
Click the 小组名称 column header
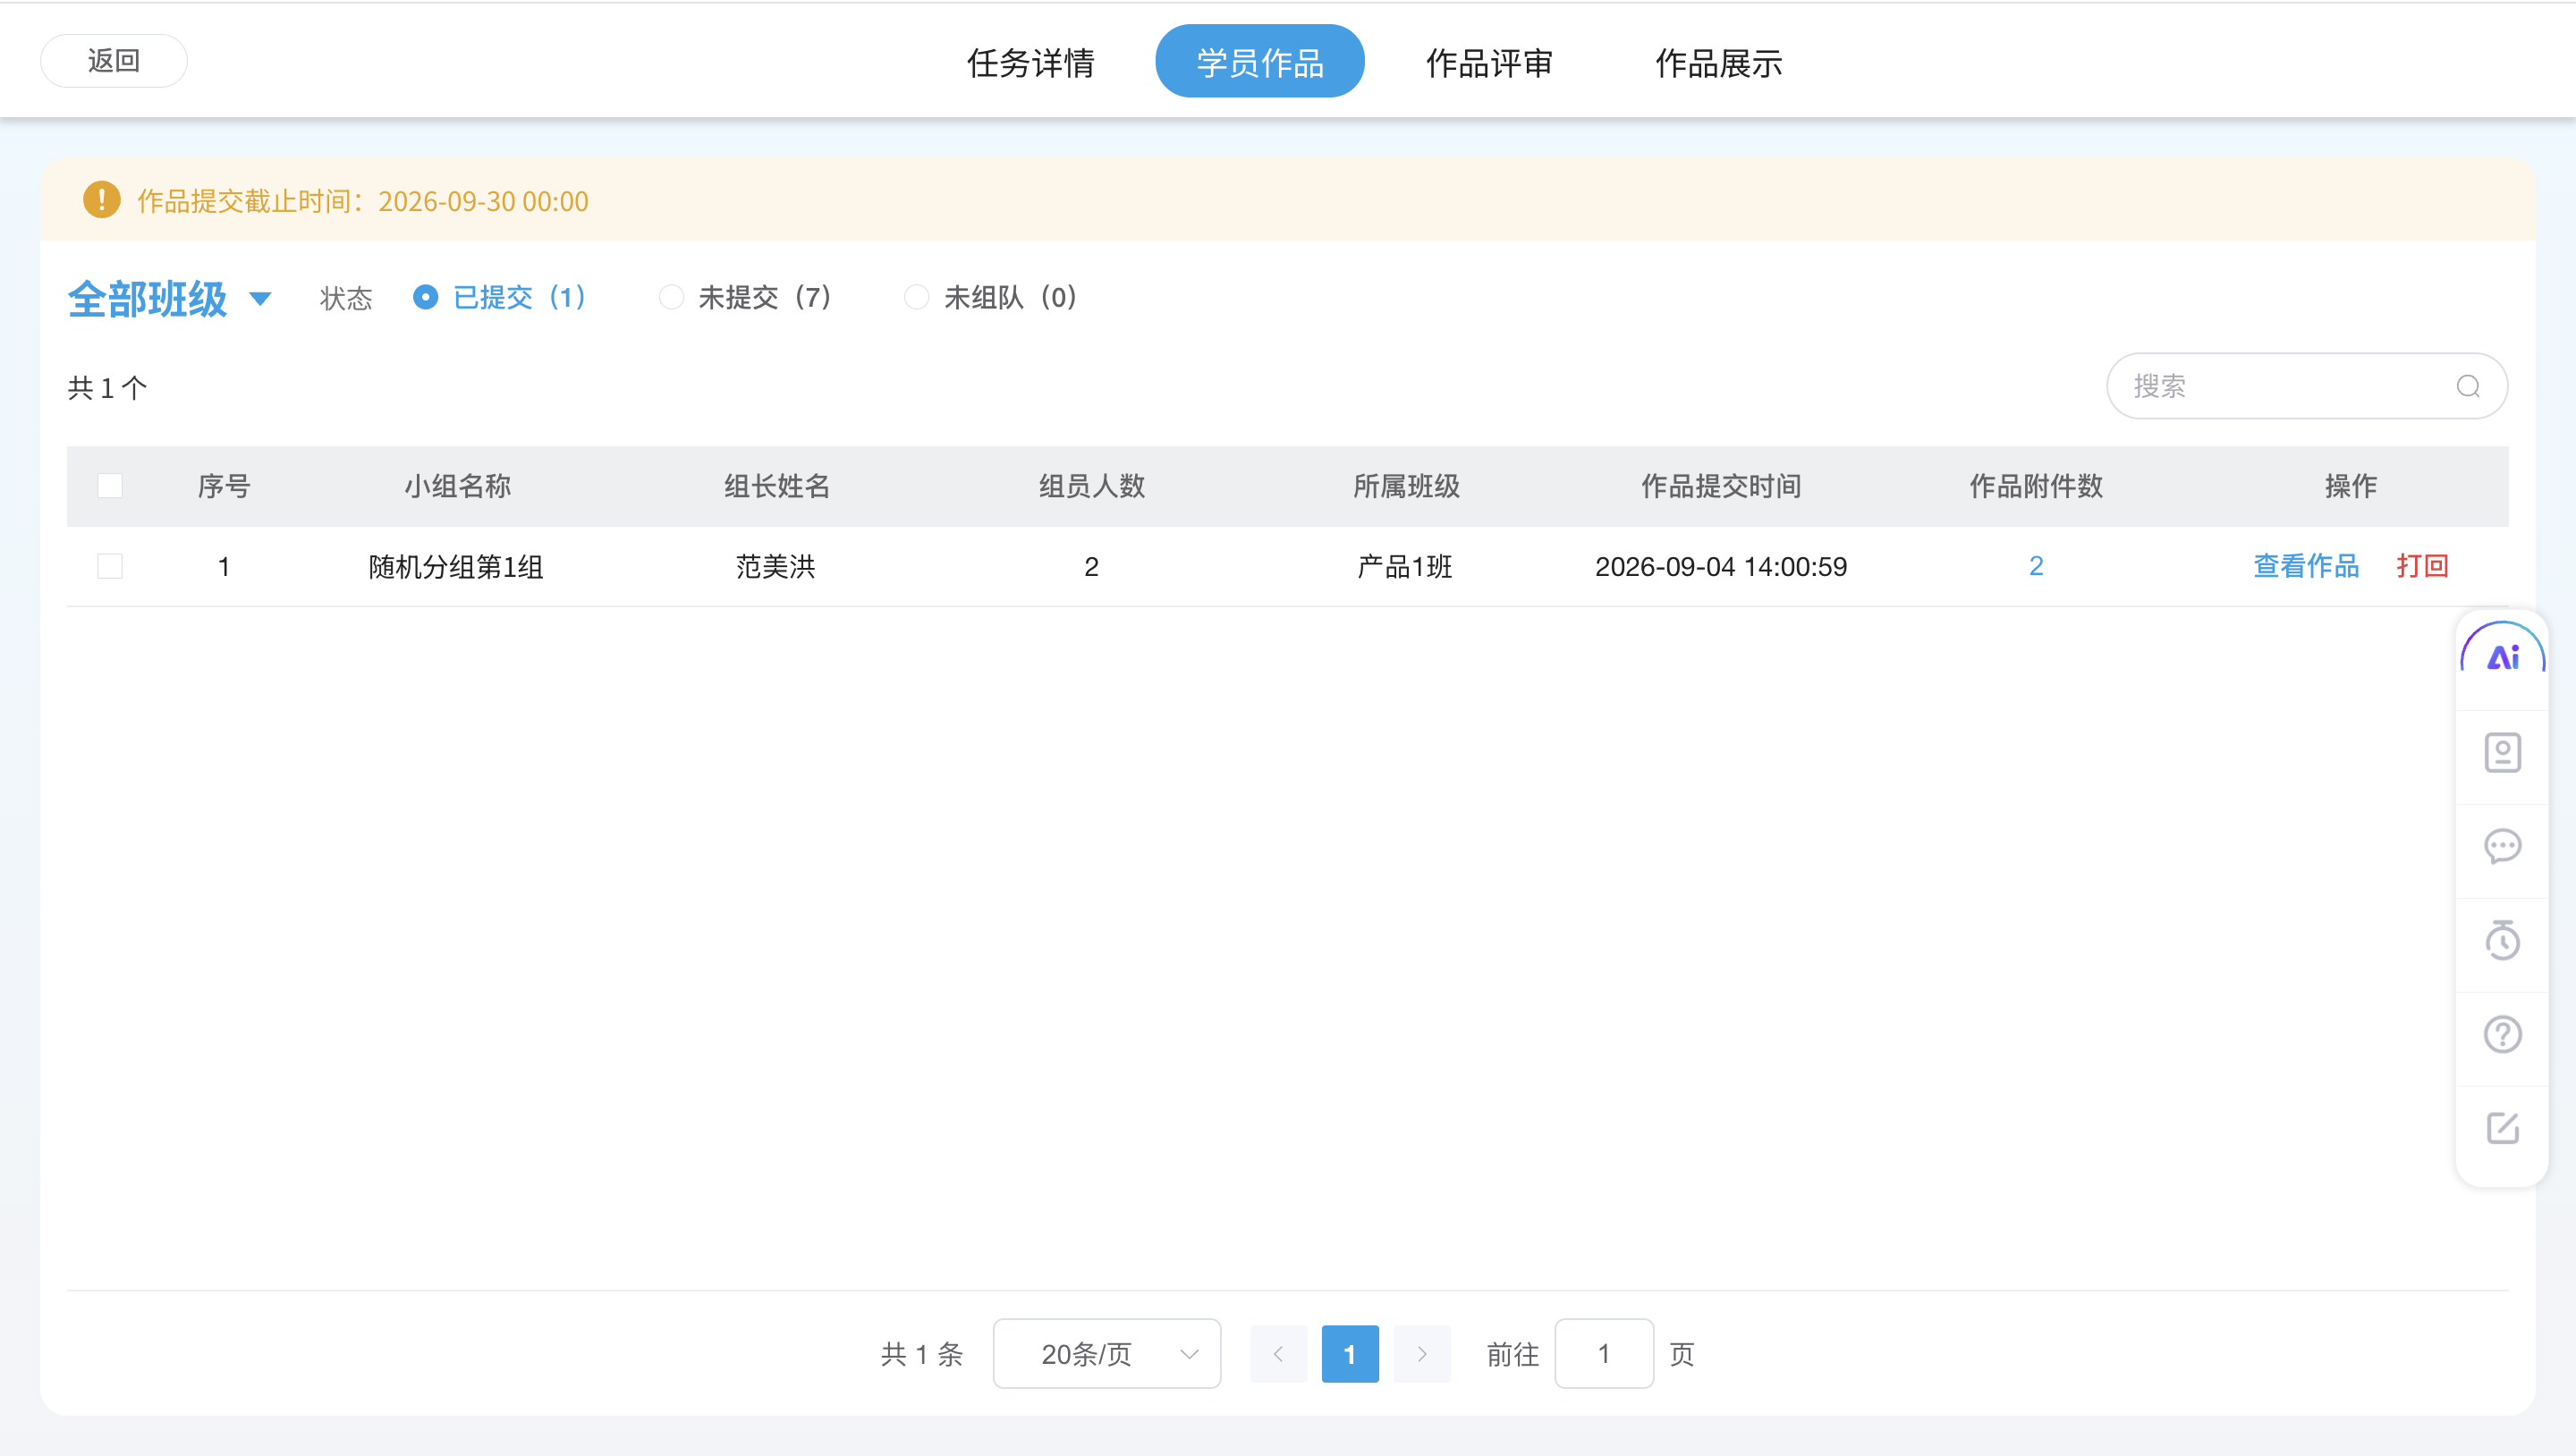pos(457,486)
